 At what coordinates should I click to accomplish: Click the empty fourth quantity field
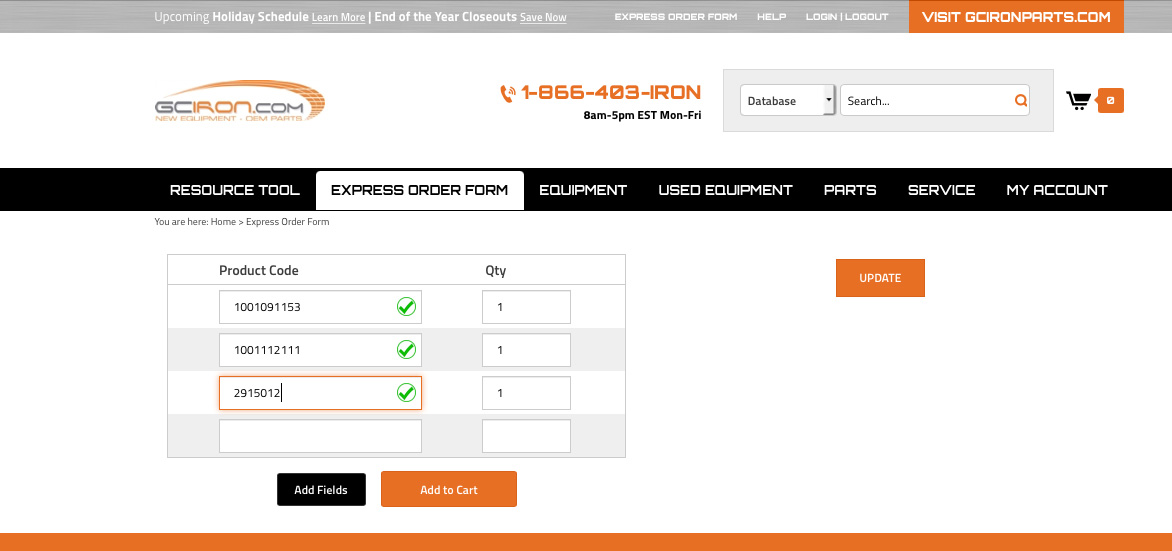click(526, 436)
